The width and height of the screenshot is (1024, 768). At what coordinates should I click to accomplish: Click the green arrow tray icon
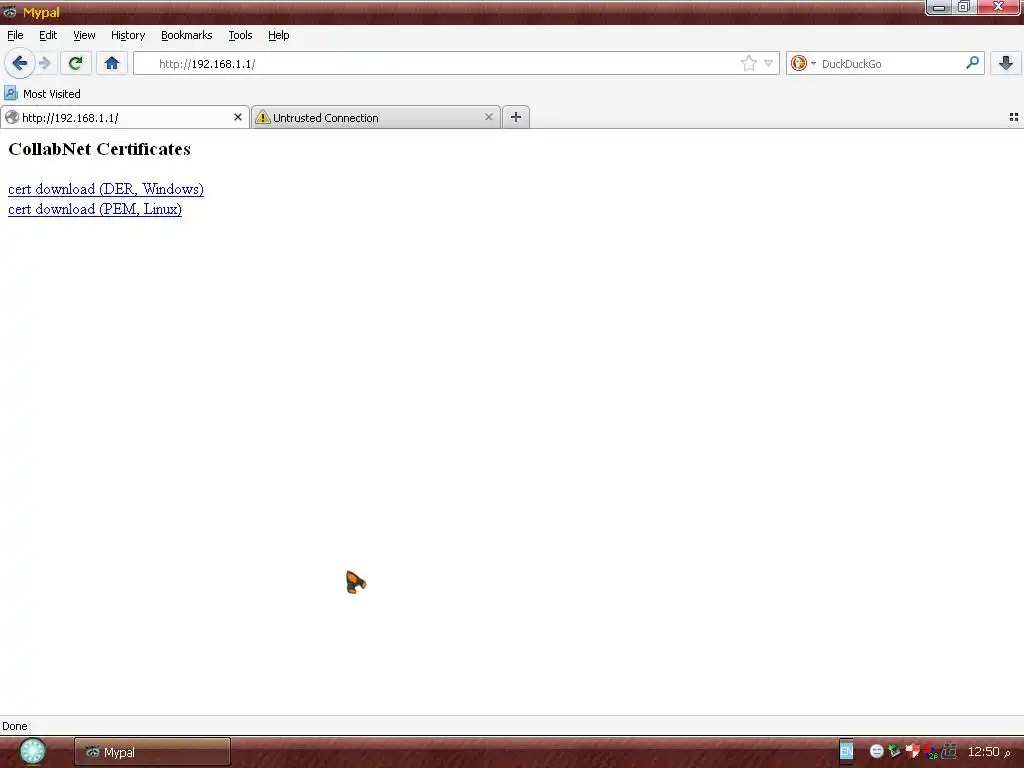[x=894, y=752]
